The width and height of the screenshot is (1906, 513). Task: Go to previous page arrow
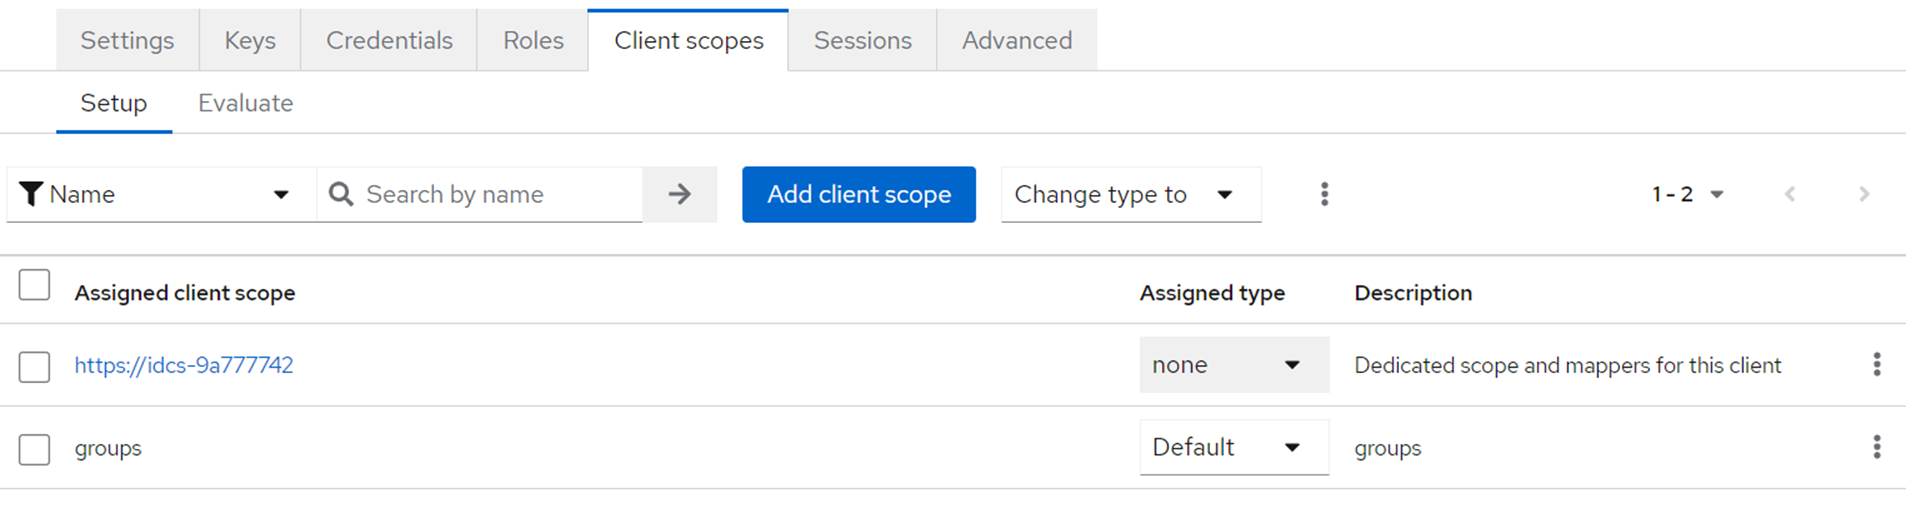click(1790, 194)
